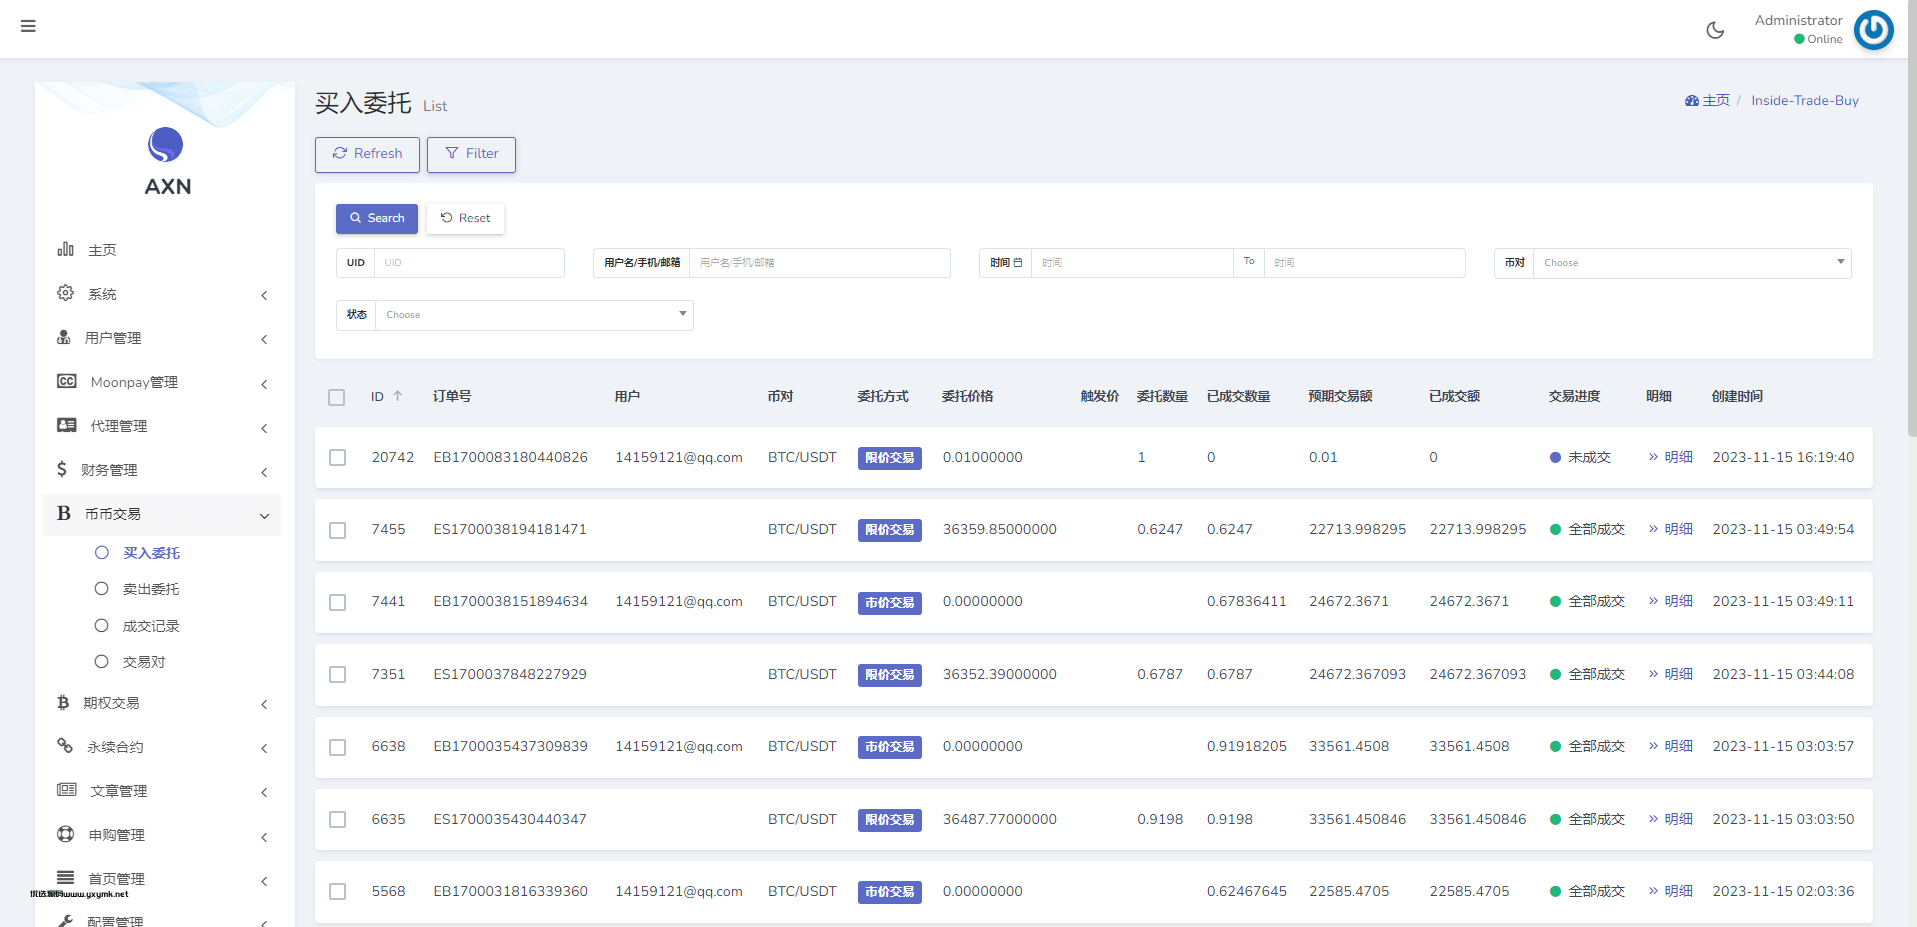
Task: Click the UID input field
Action: click(x=468, y=263)
